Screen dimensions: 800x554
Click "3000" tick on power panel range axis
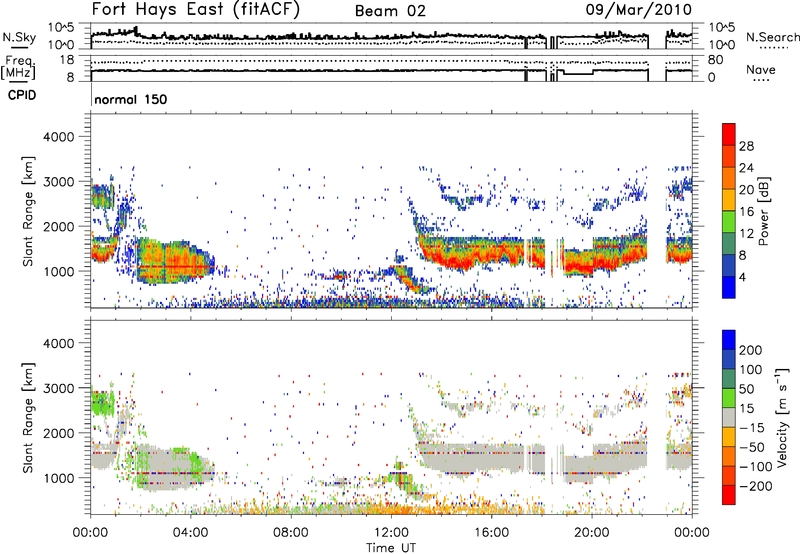click(x=58, y=182)
